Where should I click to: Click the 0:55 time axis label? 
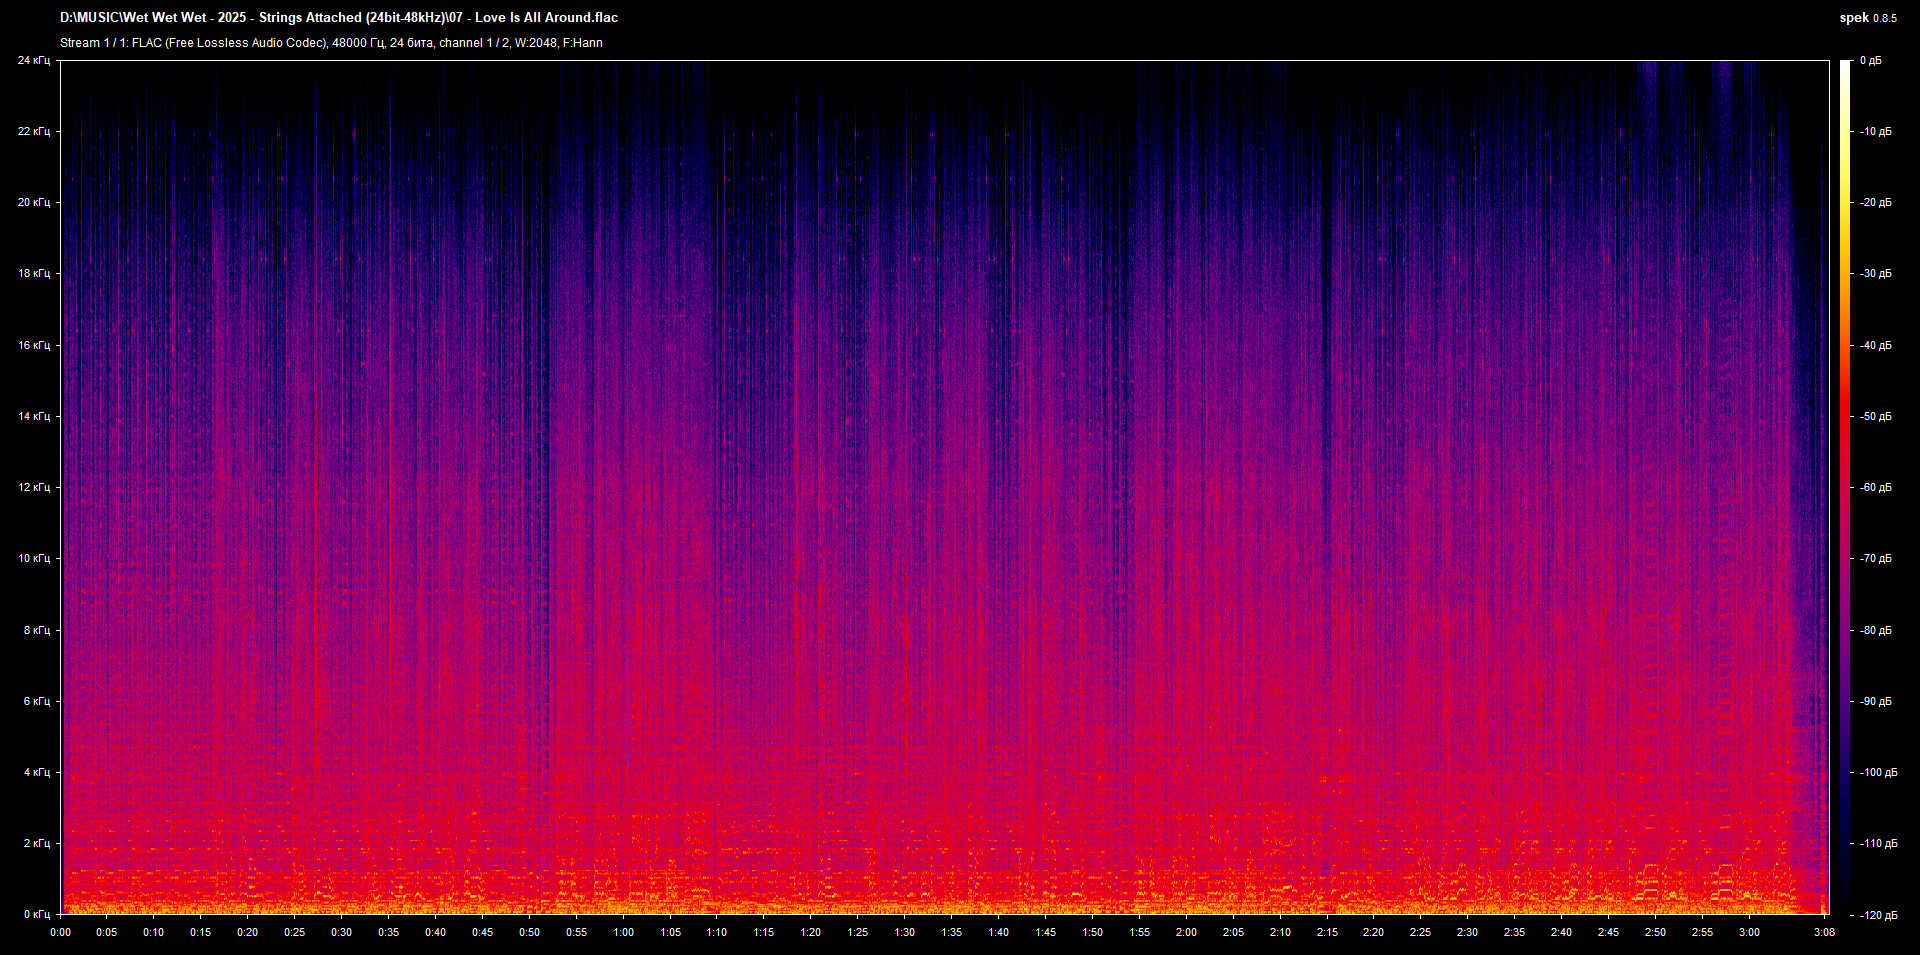[x=577, y=933]
